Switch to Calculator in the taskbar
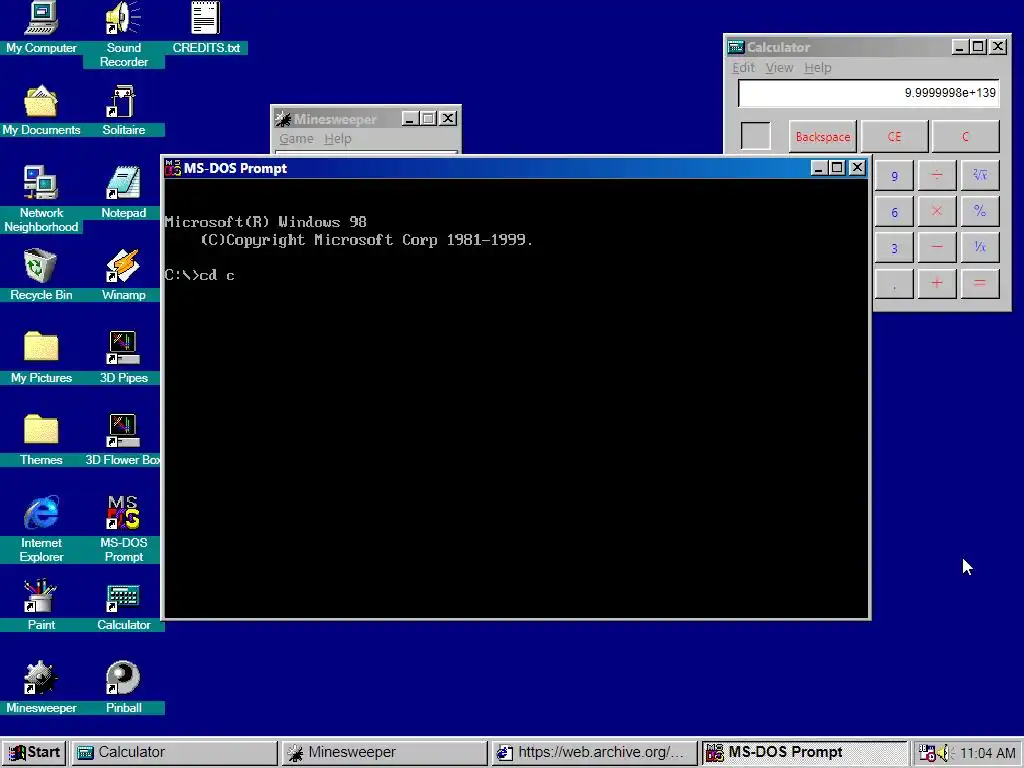 (x=174, y=752)
